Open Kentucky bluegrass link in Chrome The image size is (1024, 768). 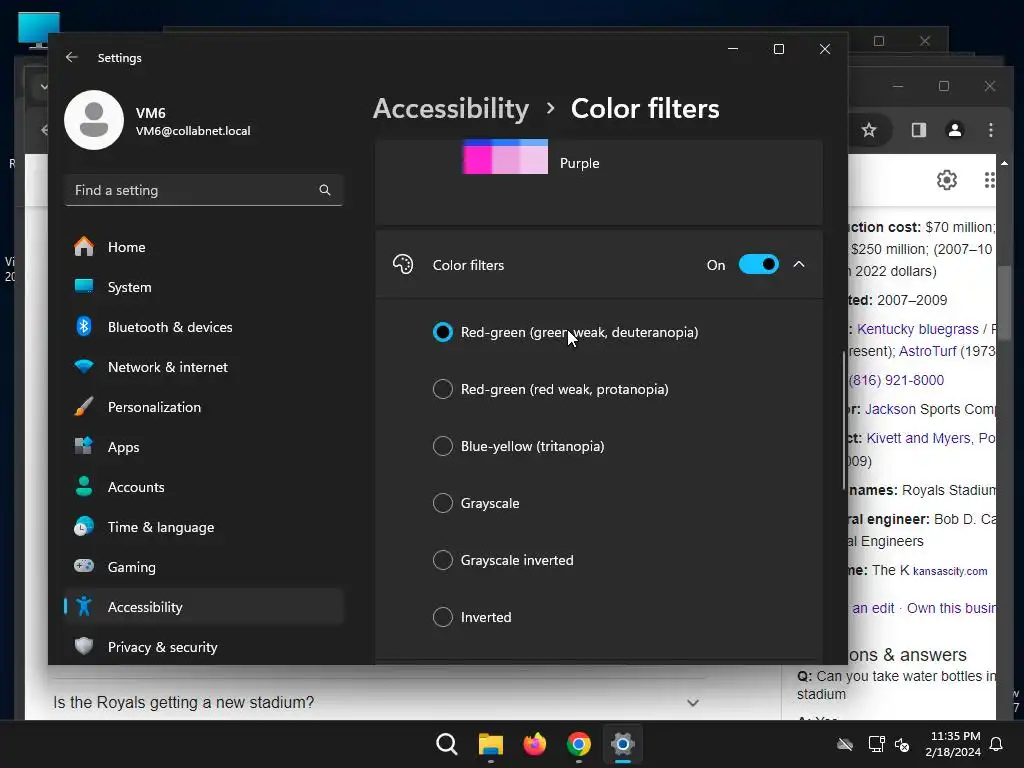(x=918, y=329)
